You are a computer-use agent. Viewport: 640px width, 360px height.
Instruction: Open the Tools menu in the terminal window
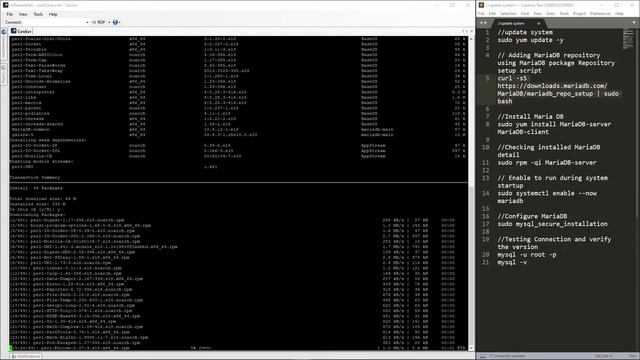coord(38,14)
